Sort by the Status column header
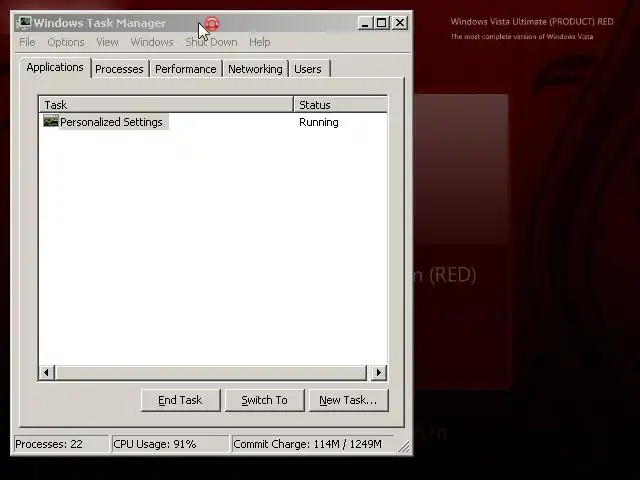 pos(340,104)
